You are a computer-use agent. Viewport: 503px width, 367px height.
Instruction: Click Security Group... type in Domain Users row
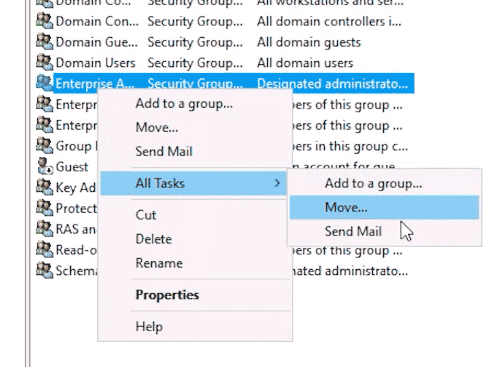click(x=195, y=63)
